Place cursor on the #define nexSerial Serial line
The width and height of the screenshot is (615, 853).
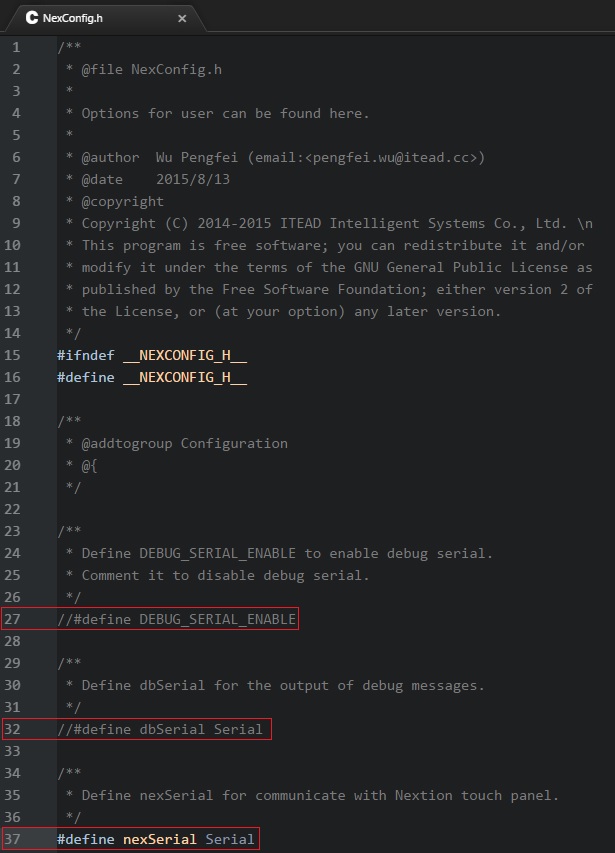156,838
